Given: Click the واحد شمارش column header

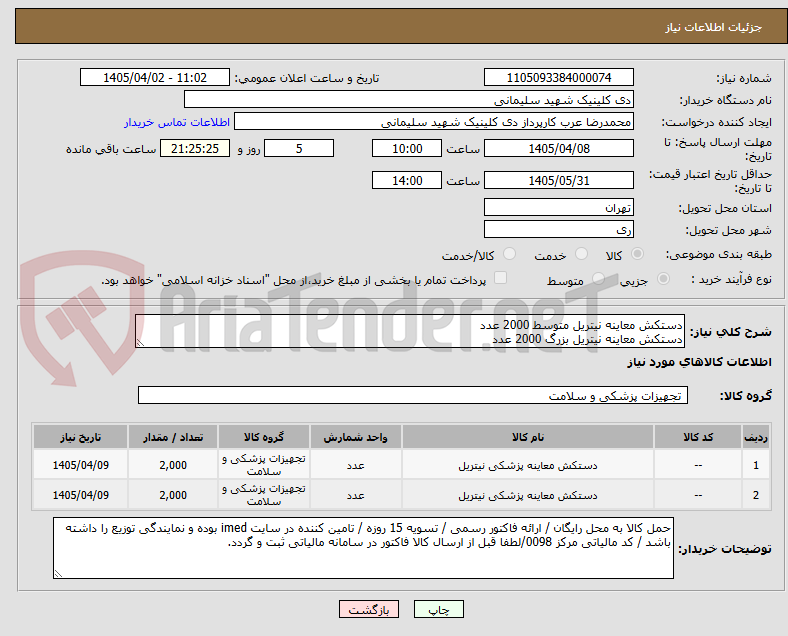Looking at the screenshot, I should [356, 437].
